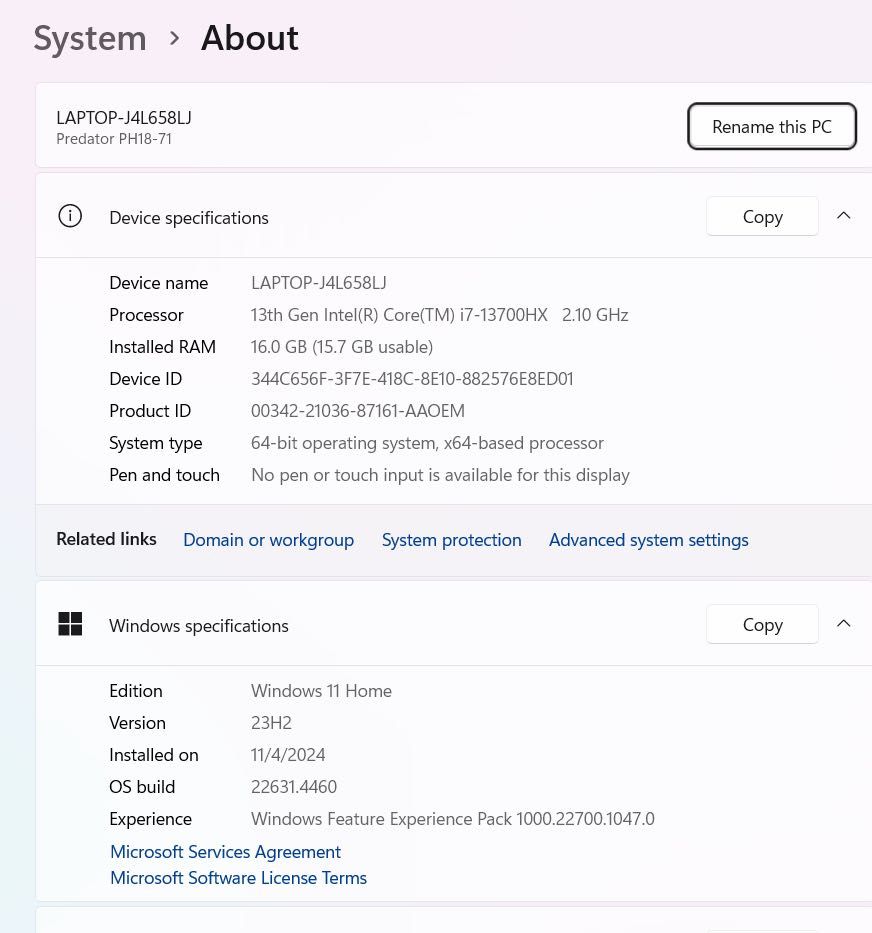872x933 pixels.
Task: Click the breadcrumb chevron after System
Action: point(174,39)
